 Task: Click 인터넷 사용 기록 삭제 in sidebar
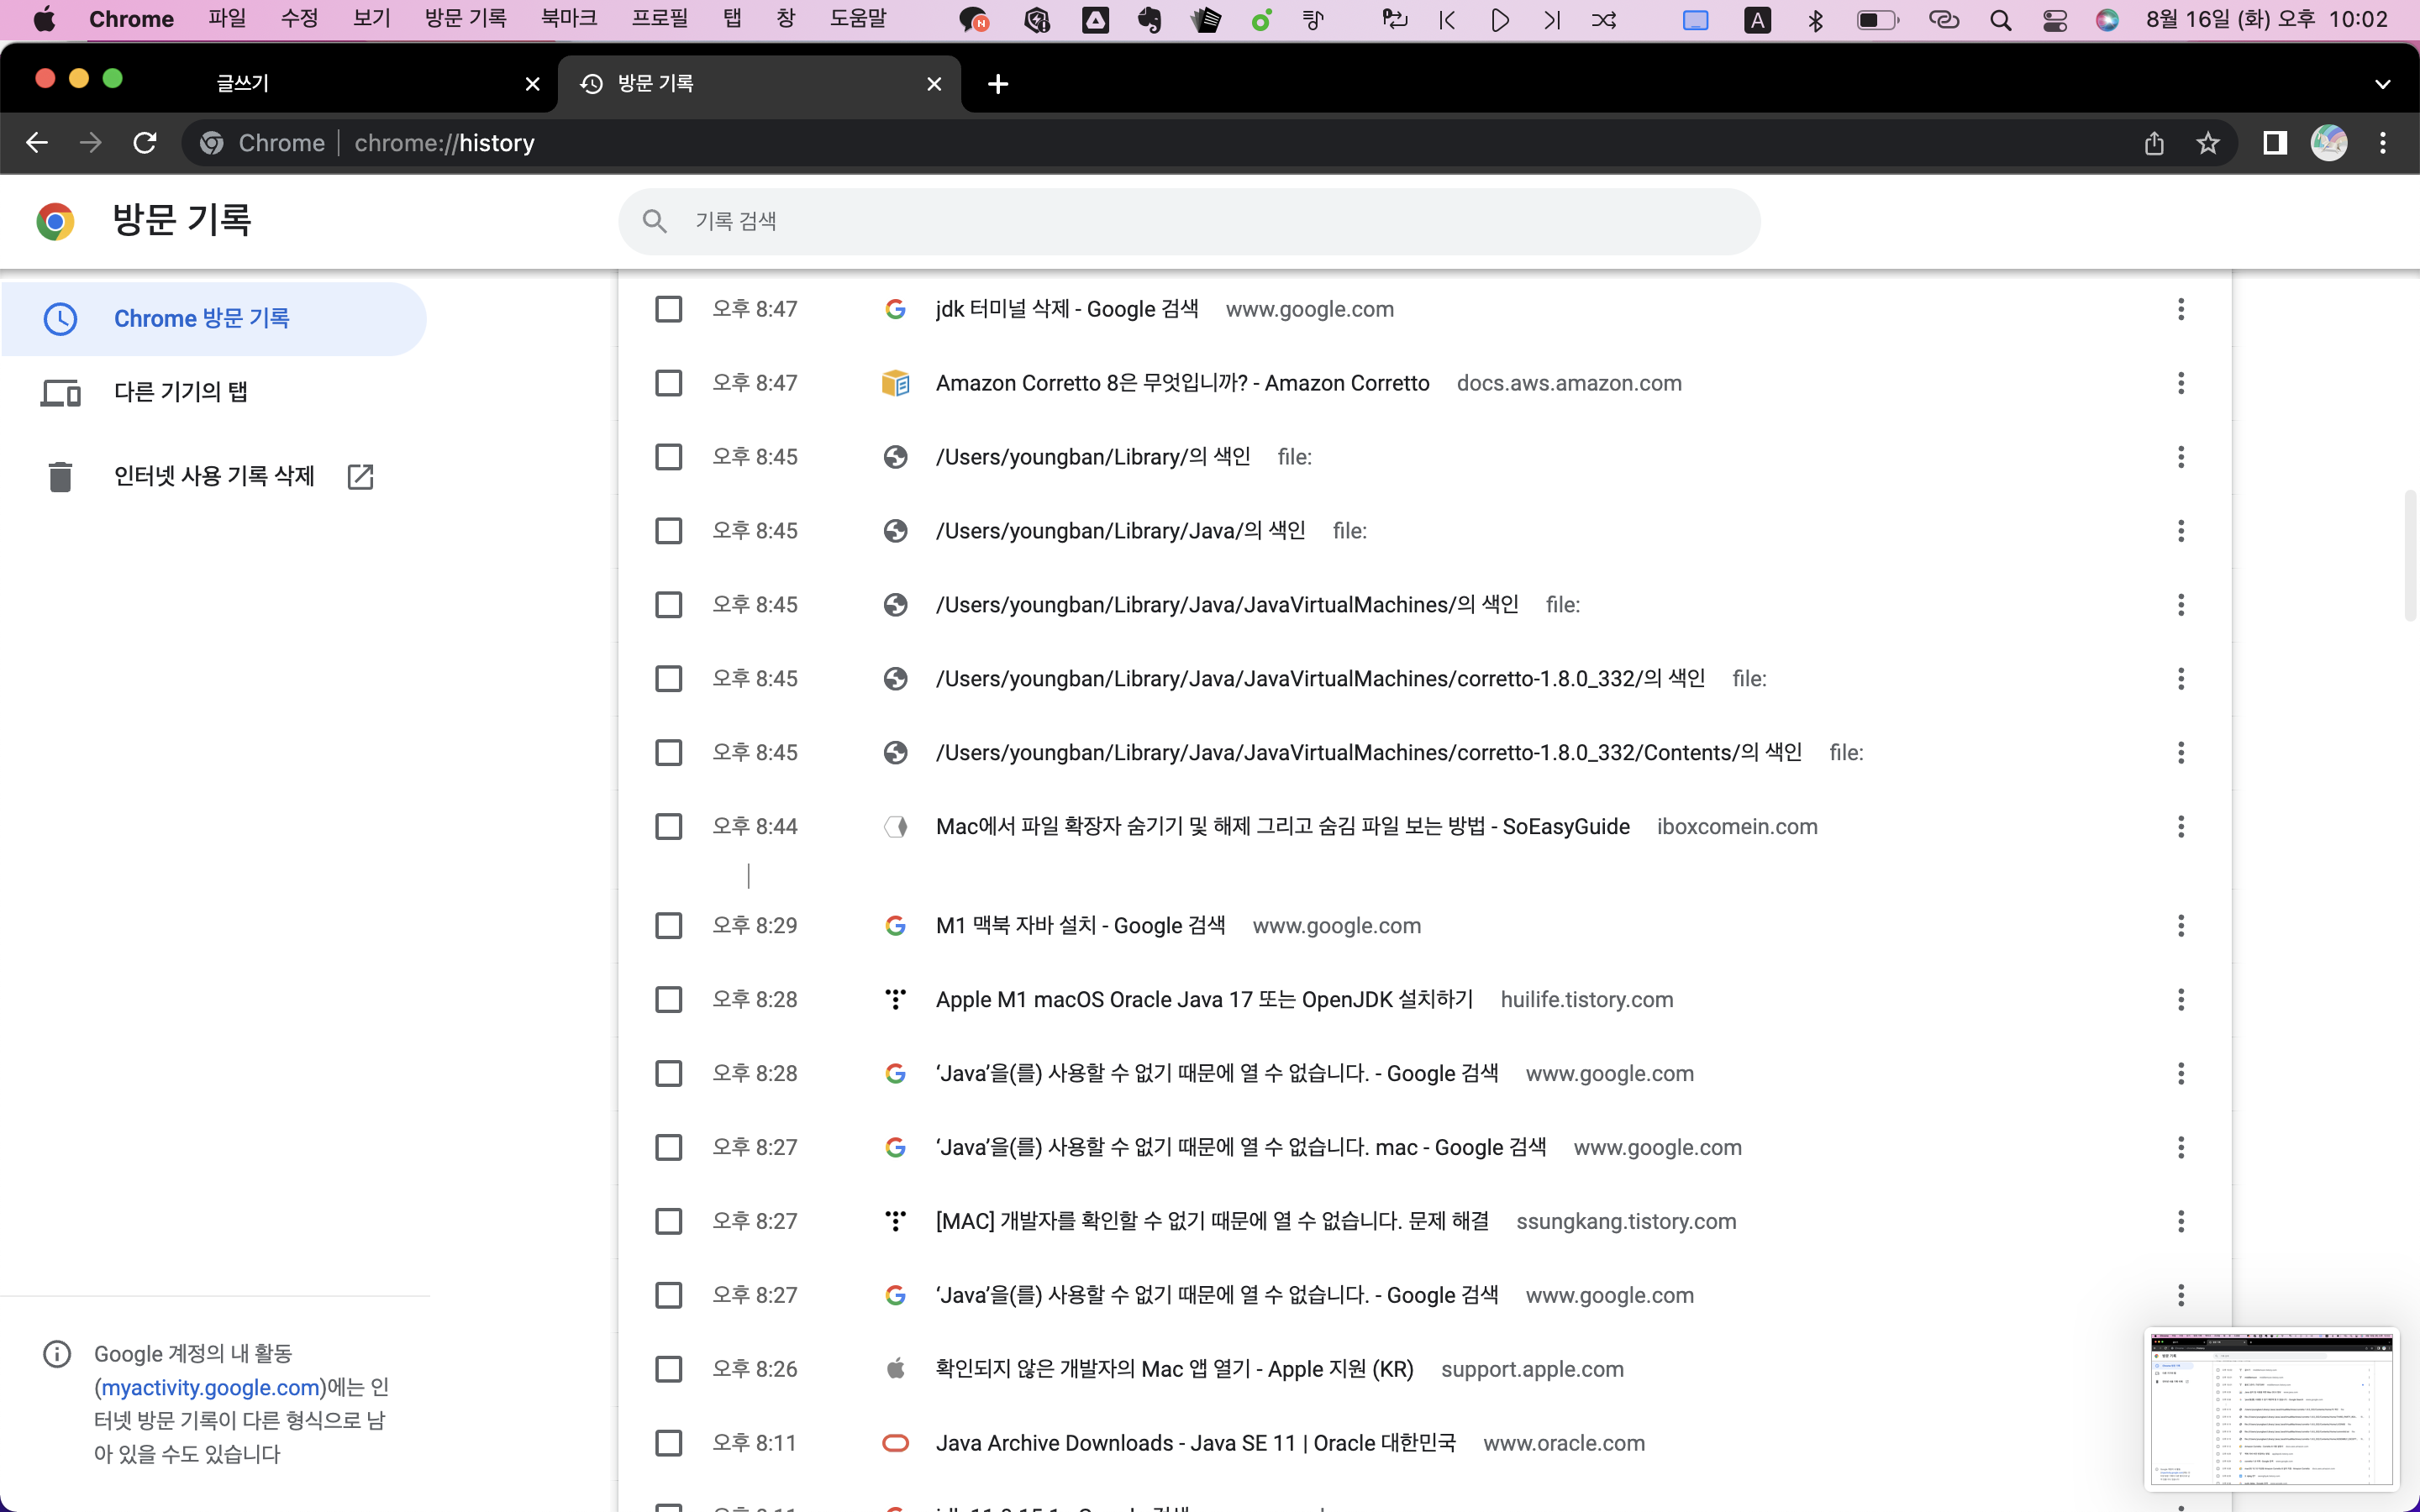tap(214, 476)
